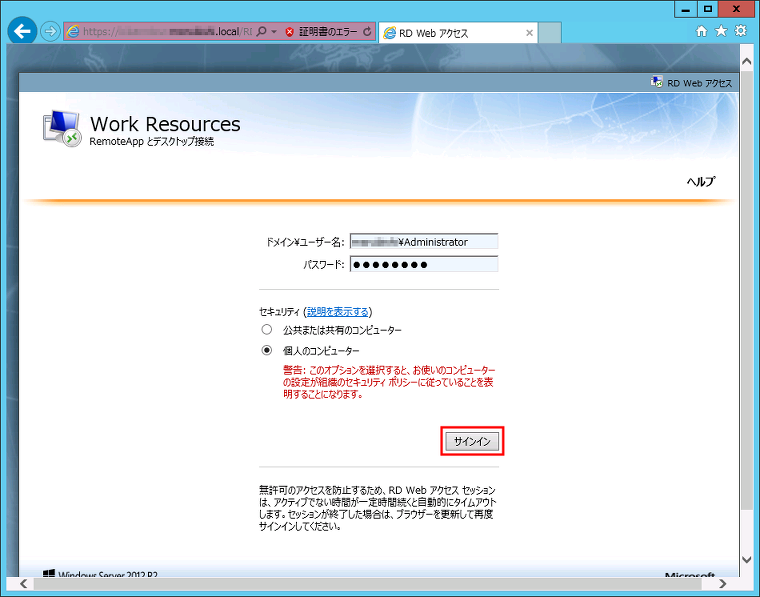This screenshot has height=597, width=760.
Task: Maximize the Internet Explorer window
Action: (x=708, y=9)
